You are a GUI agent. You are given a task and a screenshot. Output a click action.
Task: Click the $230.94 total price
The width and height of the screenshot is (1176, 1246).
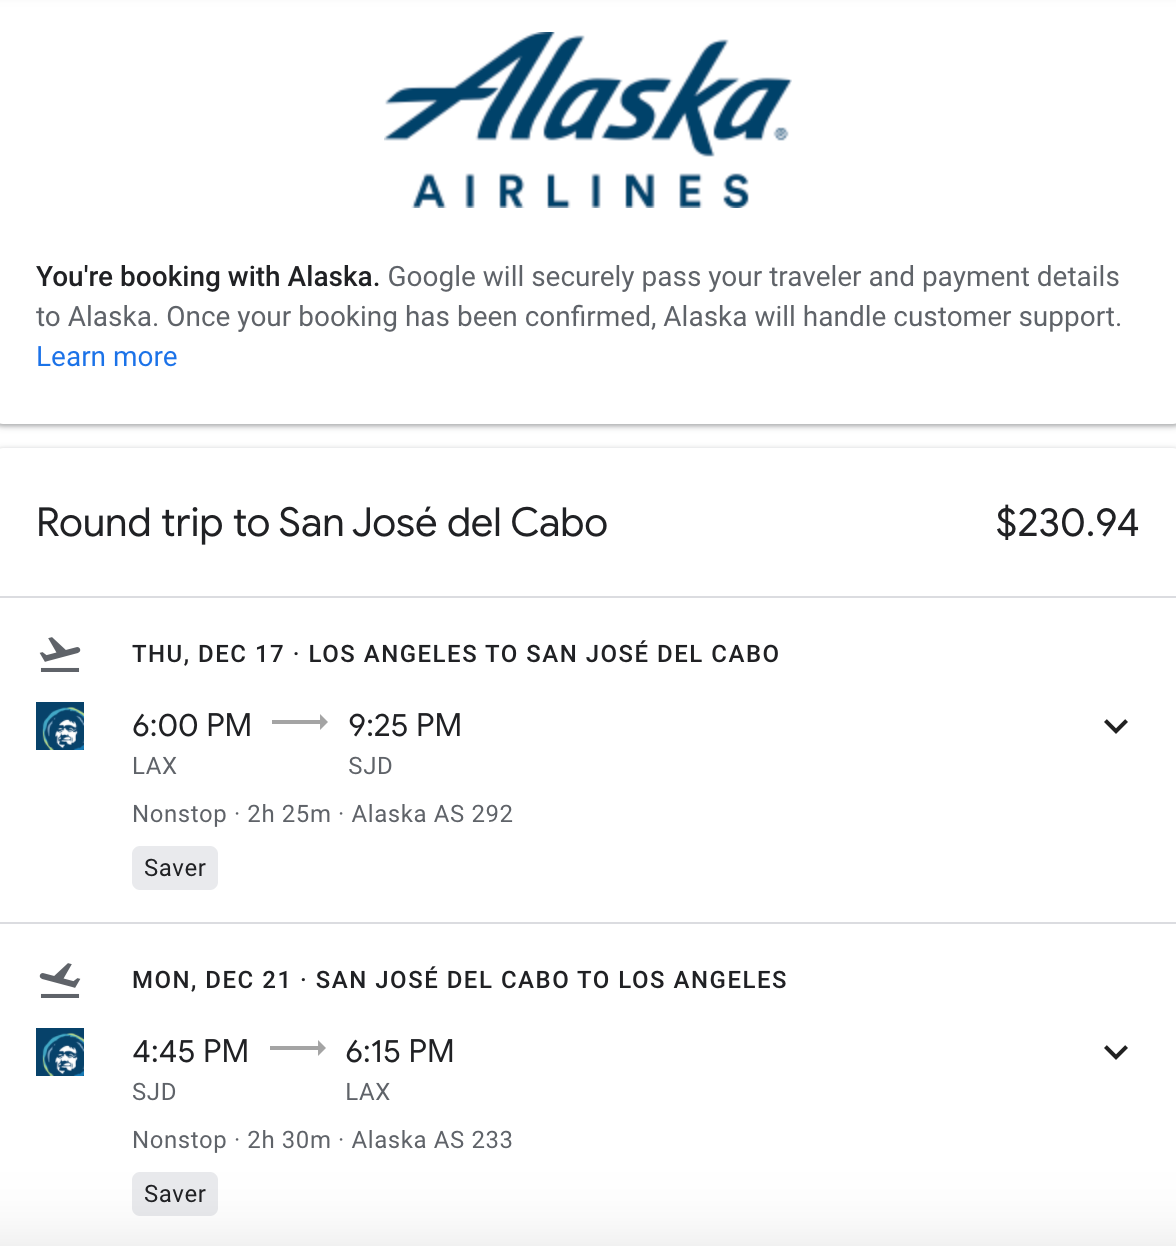(1067, 523)
